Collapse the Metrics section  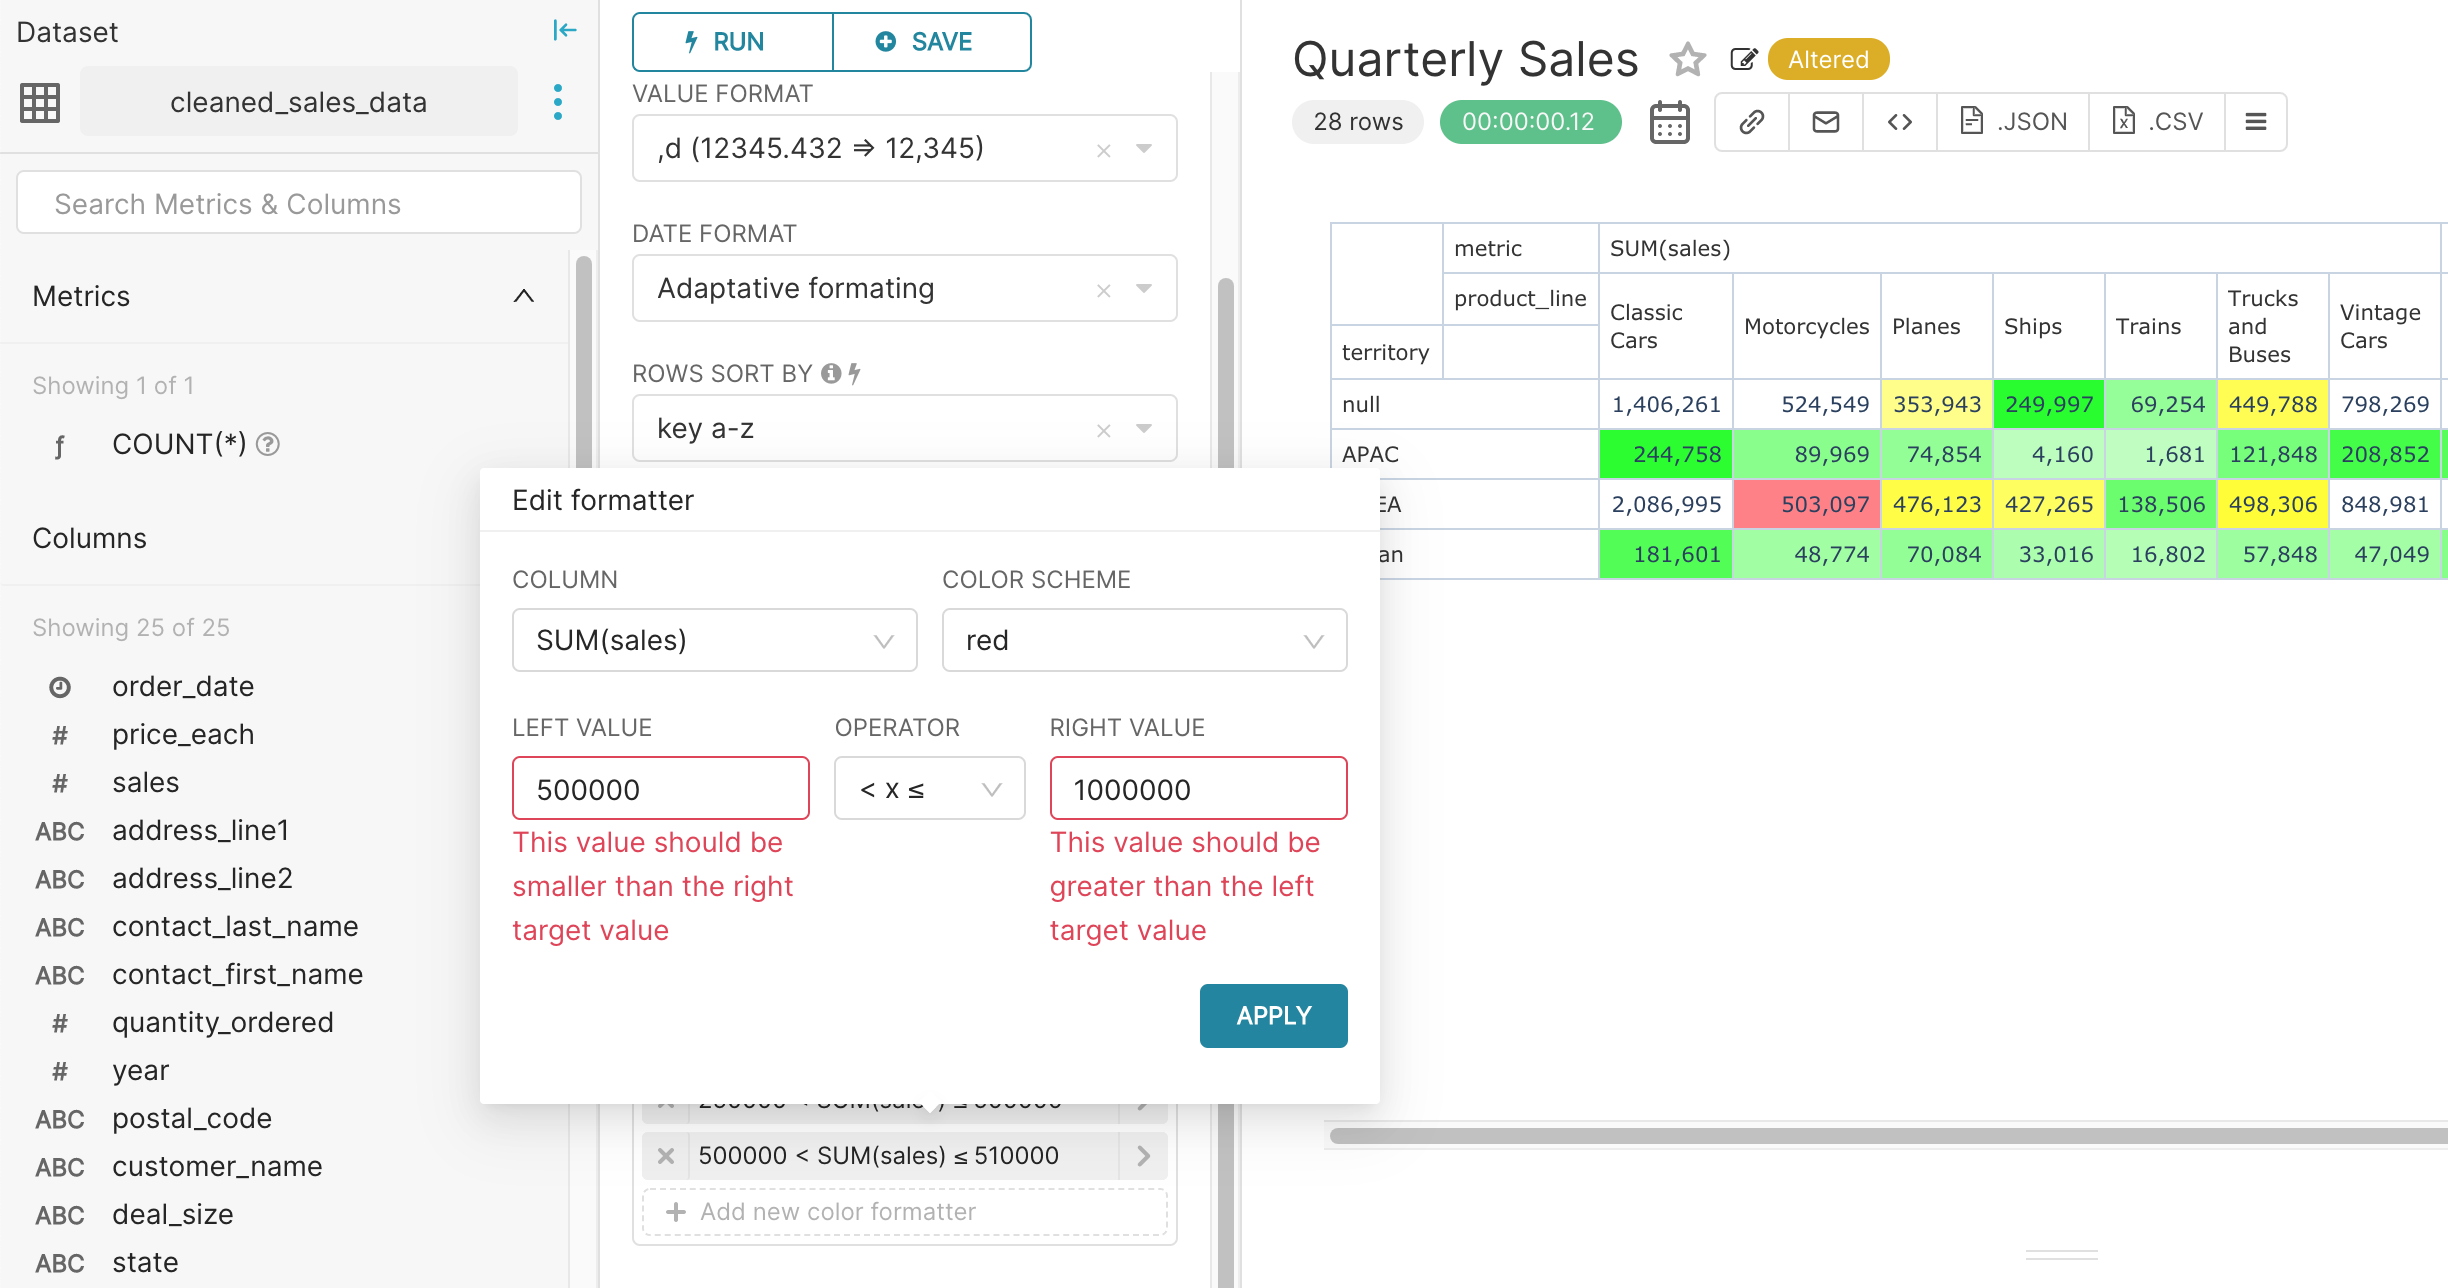tap(524, 296)
